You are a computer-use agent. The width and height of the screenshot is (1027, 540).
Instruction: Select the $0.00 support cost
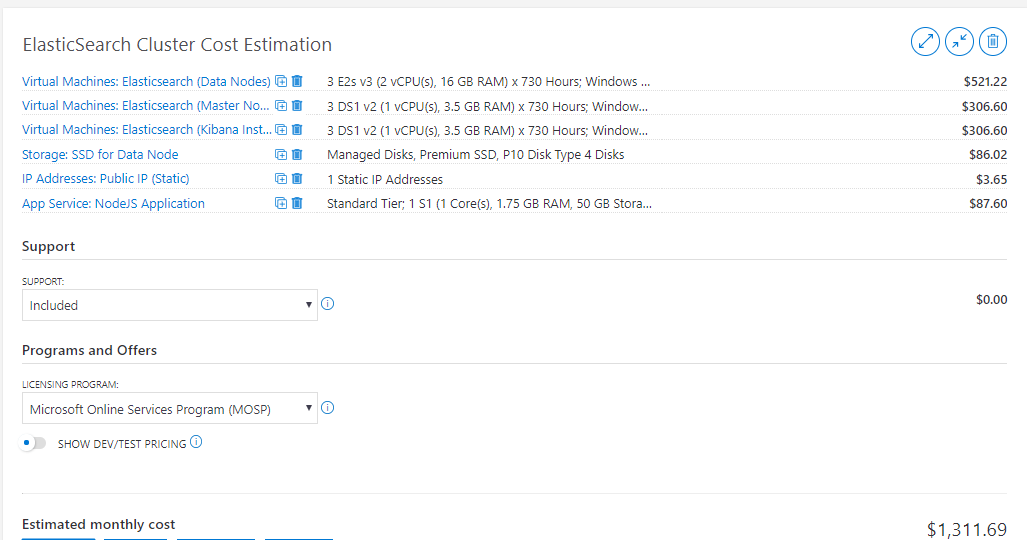tap(992, 299)
